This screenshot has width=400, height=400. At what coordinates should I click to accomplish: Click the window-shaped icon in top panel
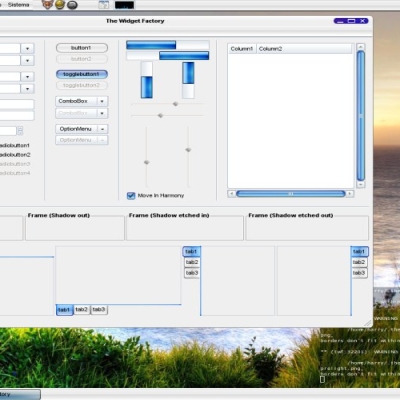(x=104, y=5)
